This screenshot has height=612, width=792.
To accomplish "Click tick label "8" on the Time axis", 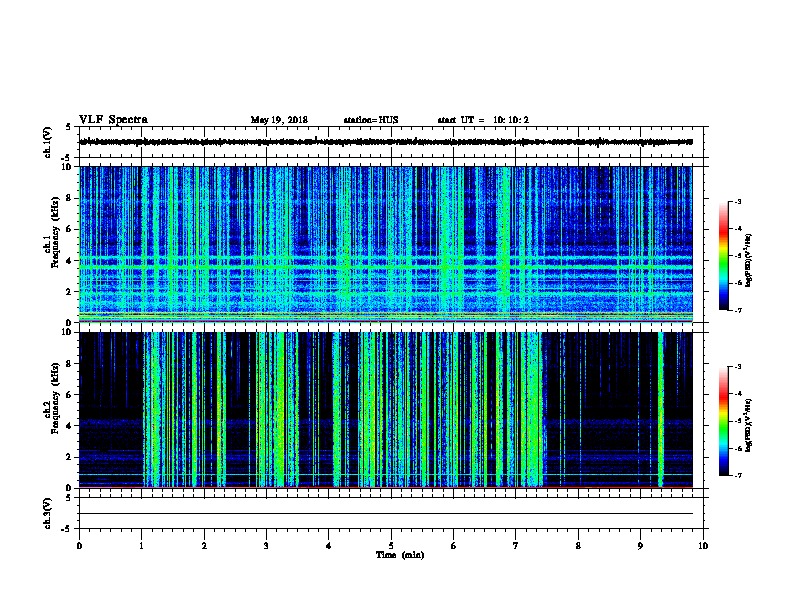I will pos(578,546).
